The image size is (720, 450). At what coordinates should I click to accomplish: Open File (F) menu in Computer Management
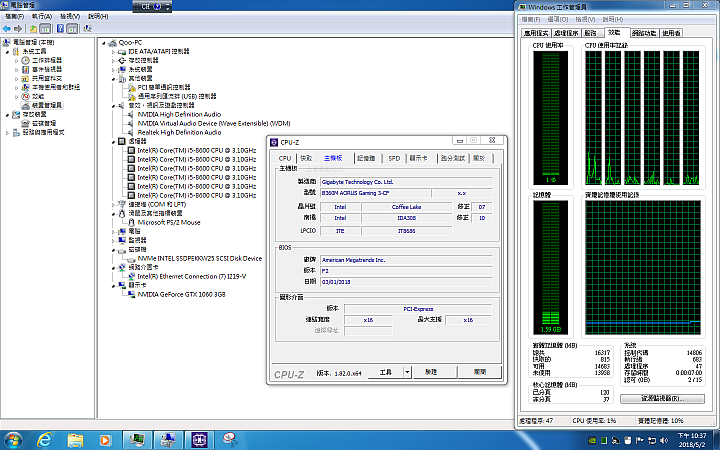[14, 16]
